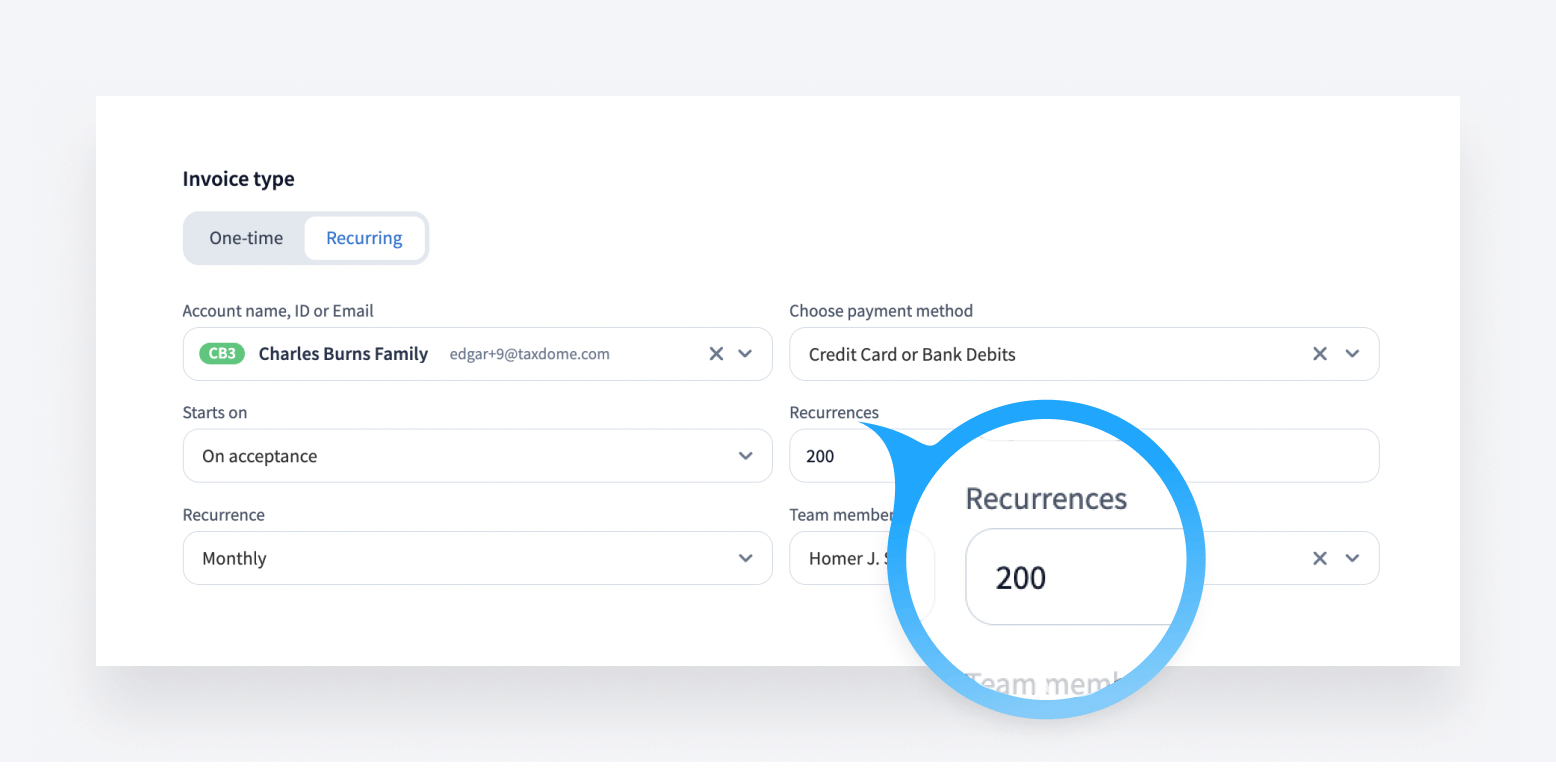Click the magnified Recurrences 200 field
Viewport: 1556px width, 774px height.
click(1060, 578)
